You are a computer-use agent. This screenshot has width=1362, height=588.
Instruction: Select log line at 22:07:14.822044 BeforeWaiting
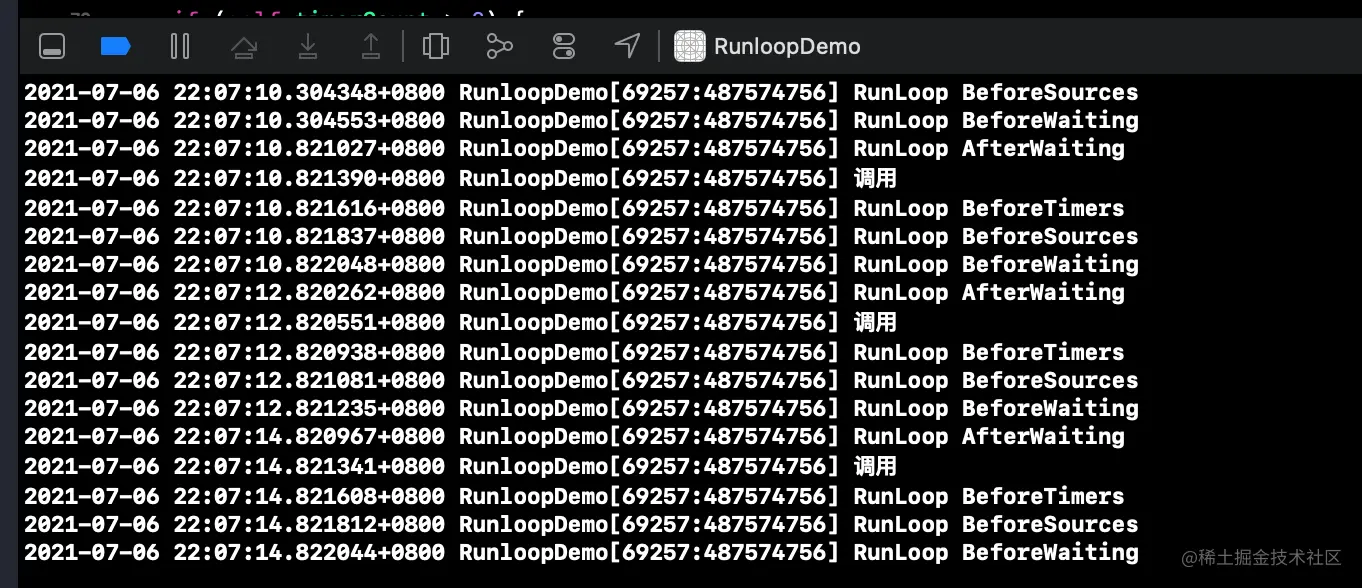pos(581,553)
